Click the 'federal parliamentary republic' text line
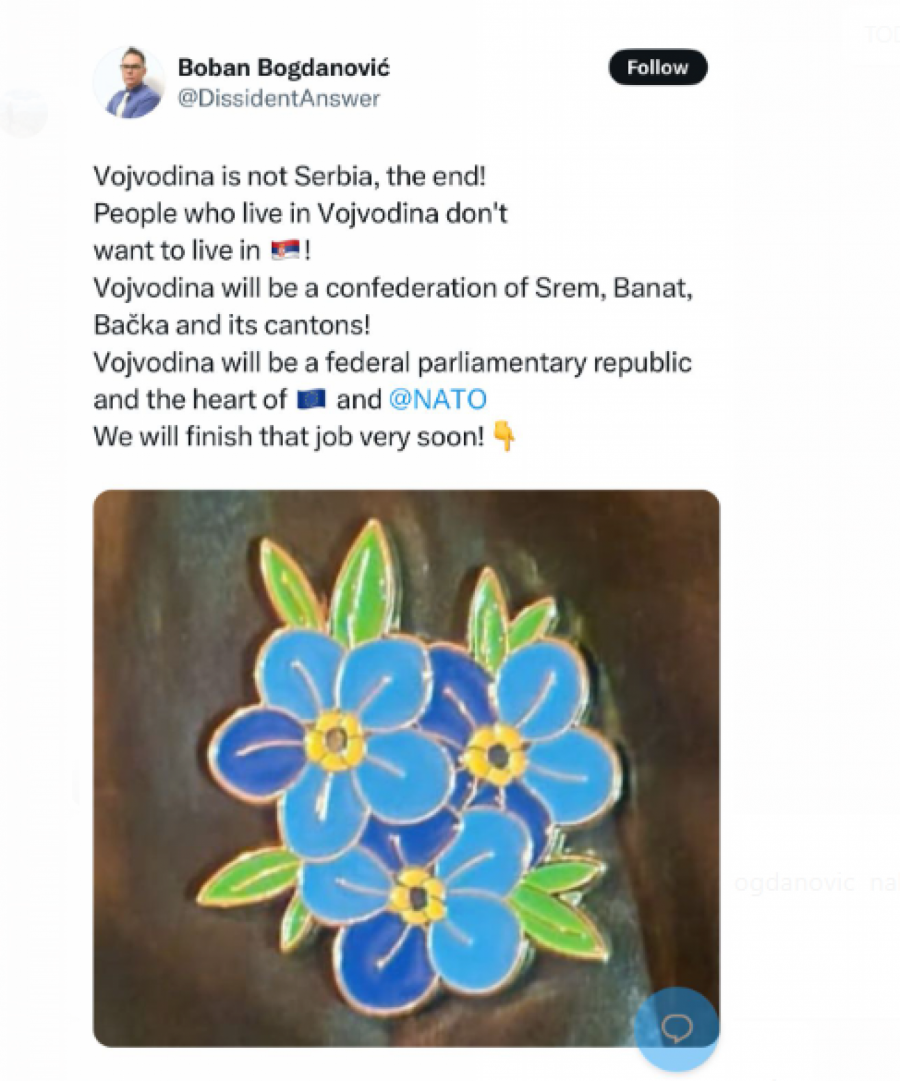 tap(392, 362)
